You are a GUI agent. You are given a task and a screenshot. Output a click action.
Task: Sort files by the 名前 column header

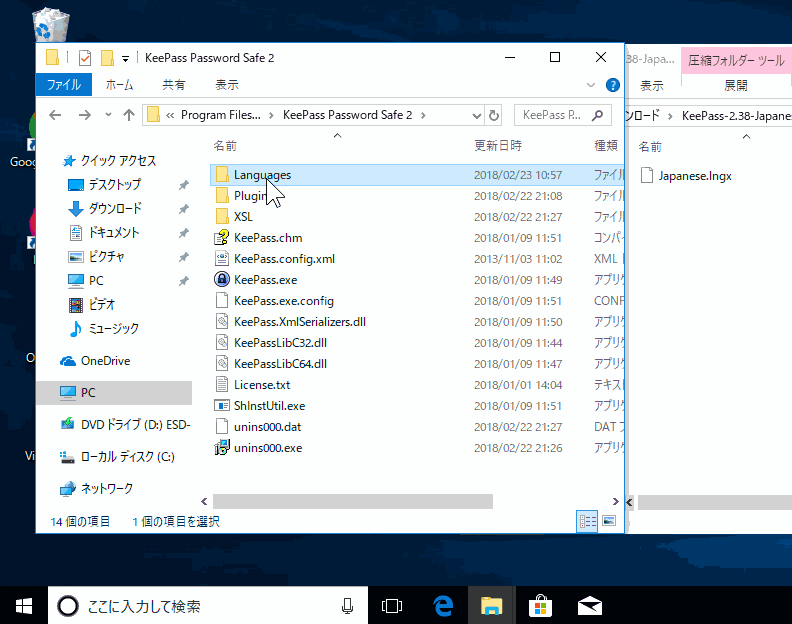[225, 146]
